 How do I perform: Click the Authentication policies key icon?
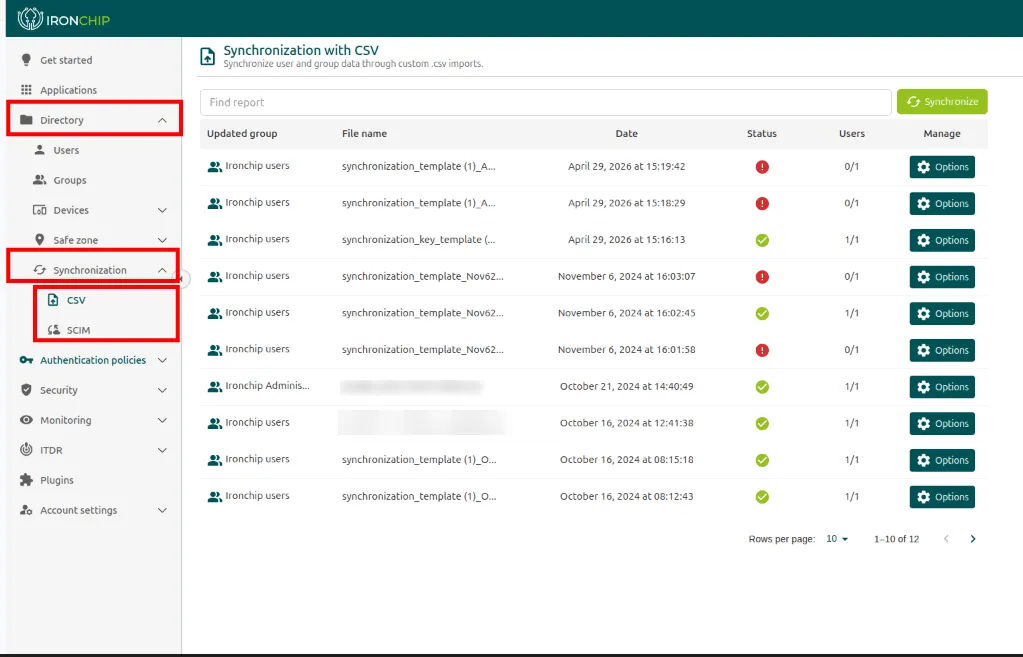(26, 359)
